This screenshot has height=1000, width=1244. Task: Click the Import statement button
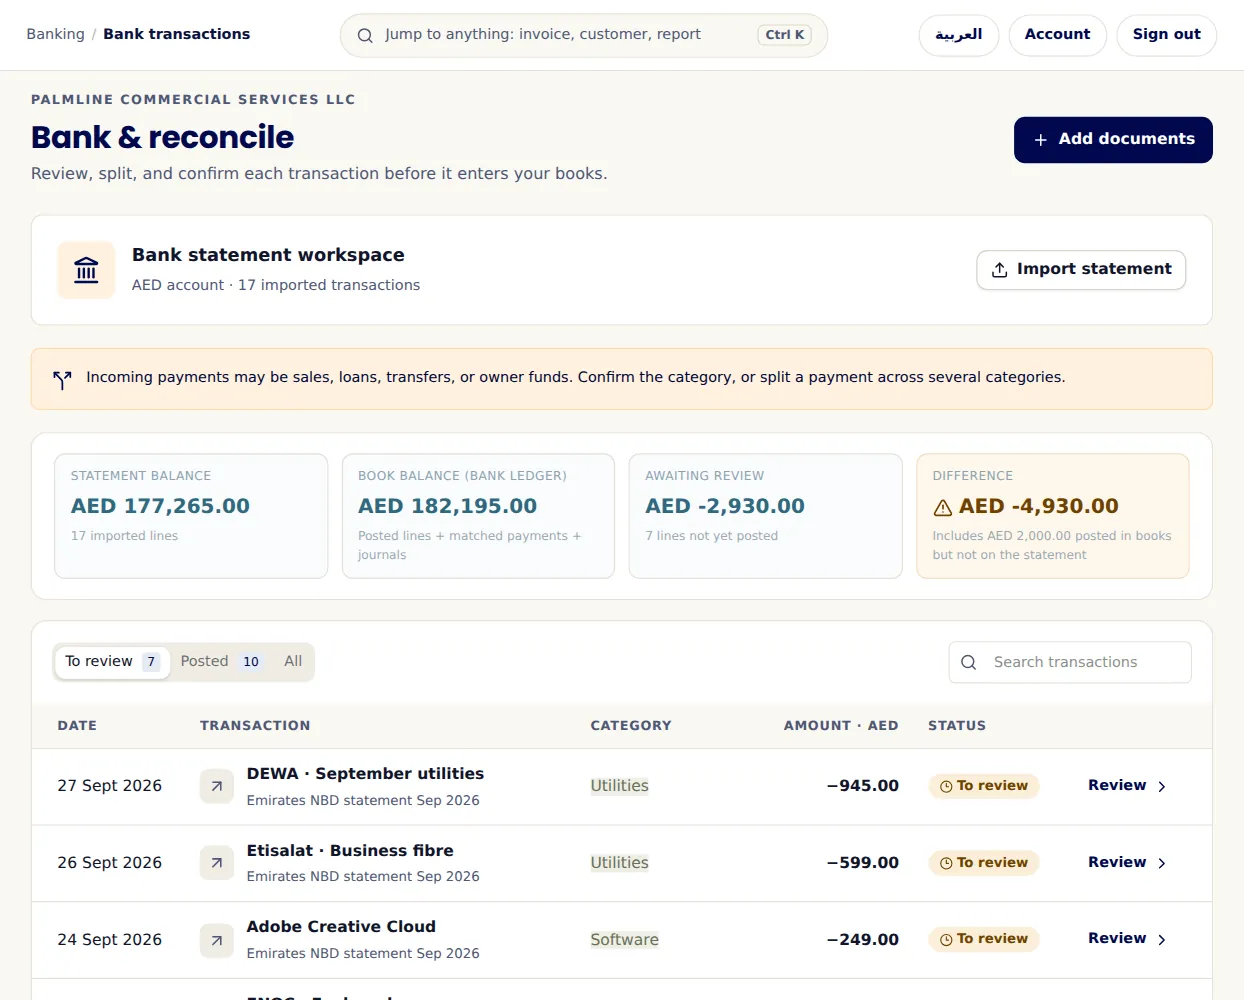[1081, 270]
